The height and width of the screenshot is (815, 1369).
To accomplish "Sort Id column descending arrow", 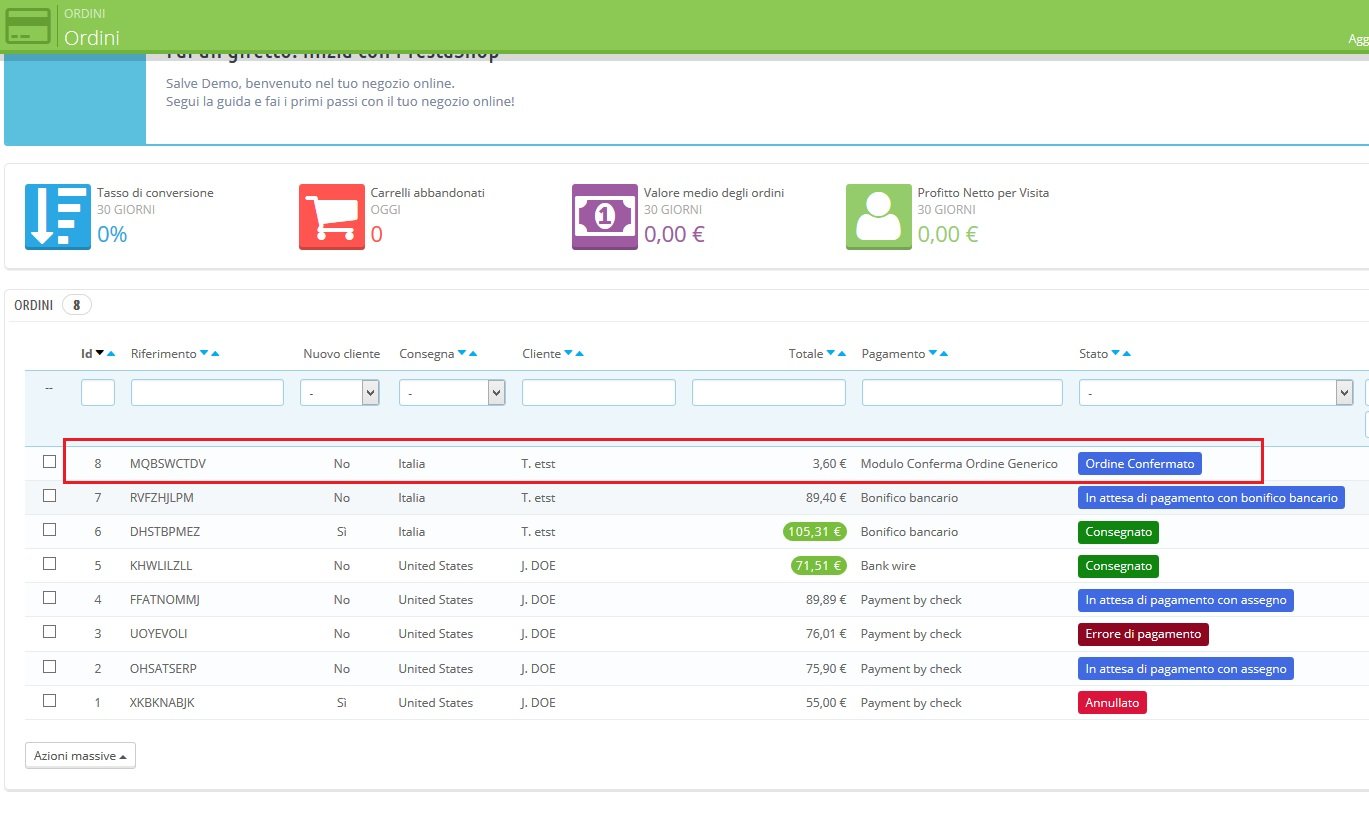I will coord(100,354).
